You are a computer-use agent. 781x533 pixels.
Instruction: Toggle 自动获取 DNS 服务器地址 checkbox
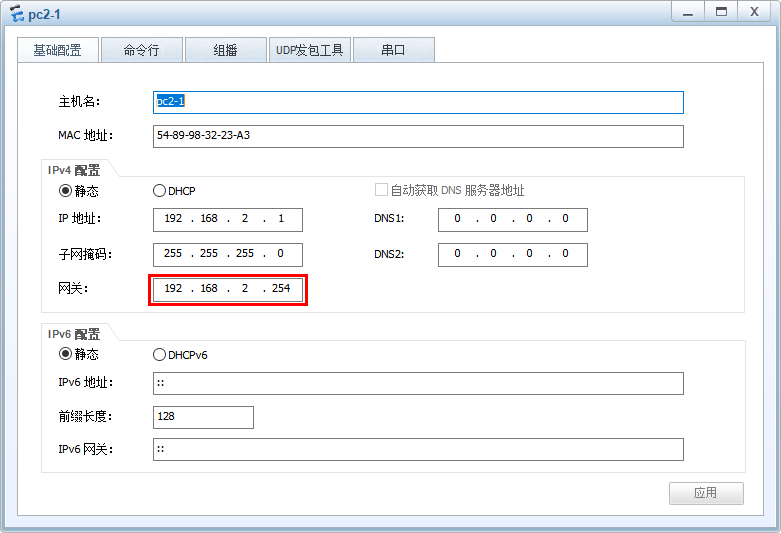click(x=381, y=190)
